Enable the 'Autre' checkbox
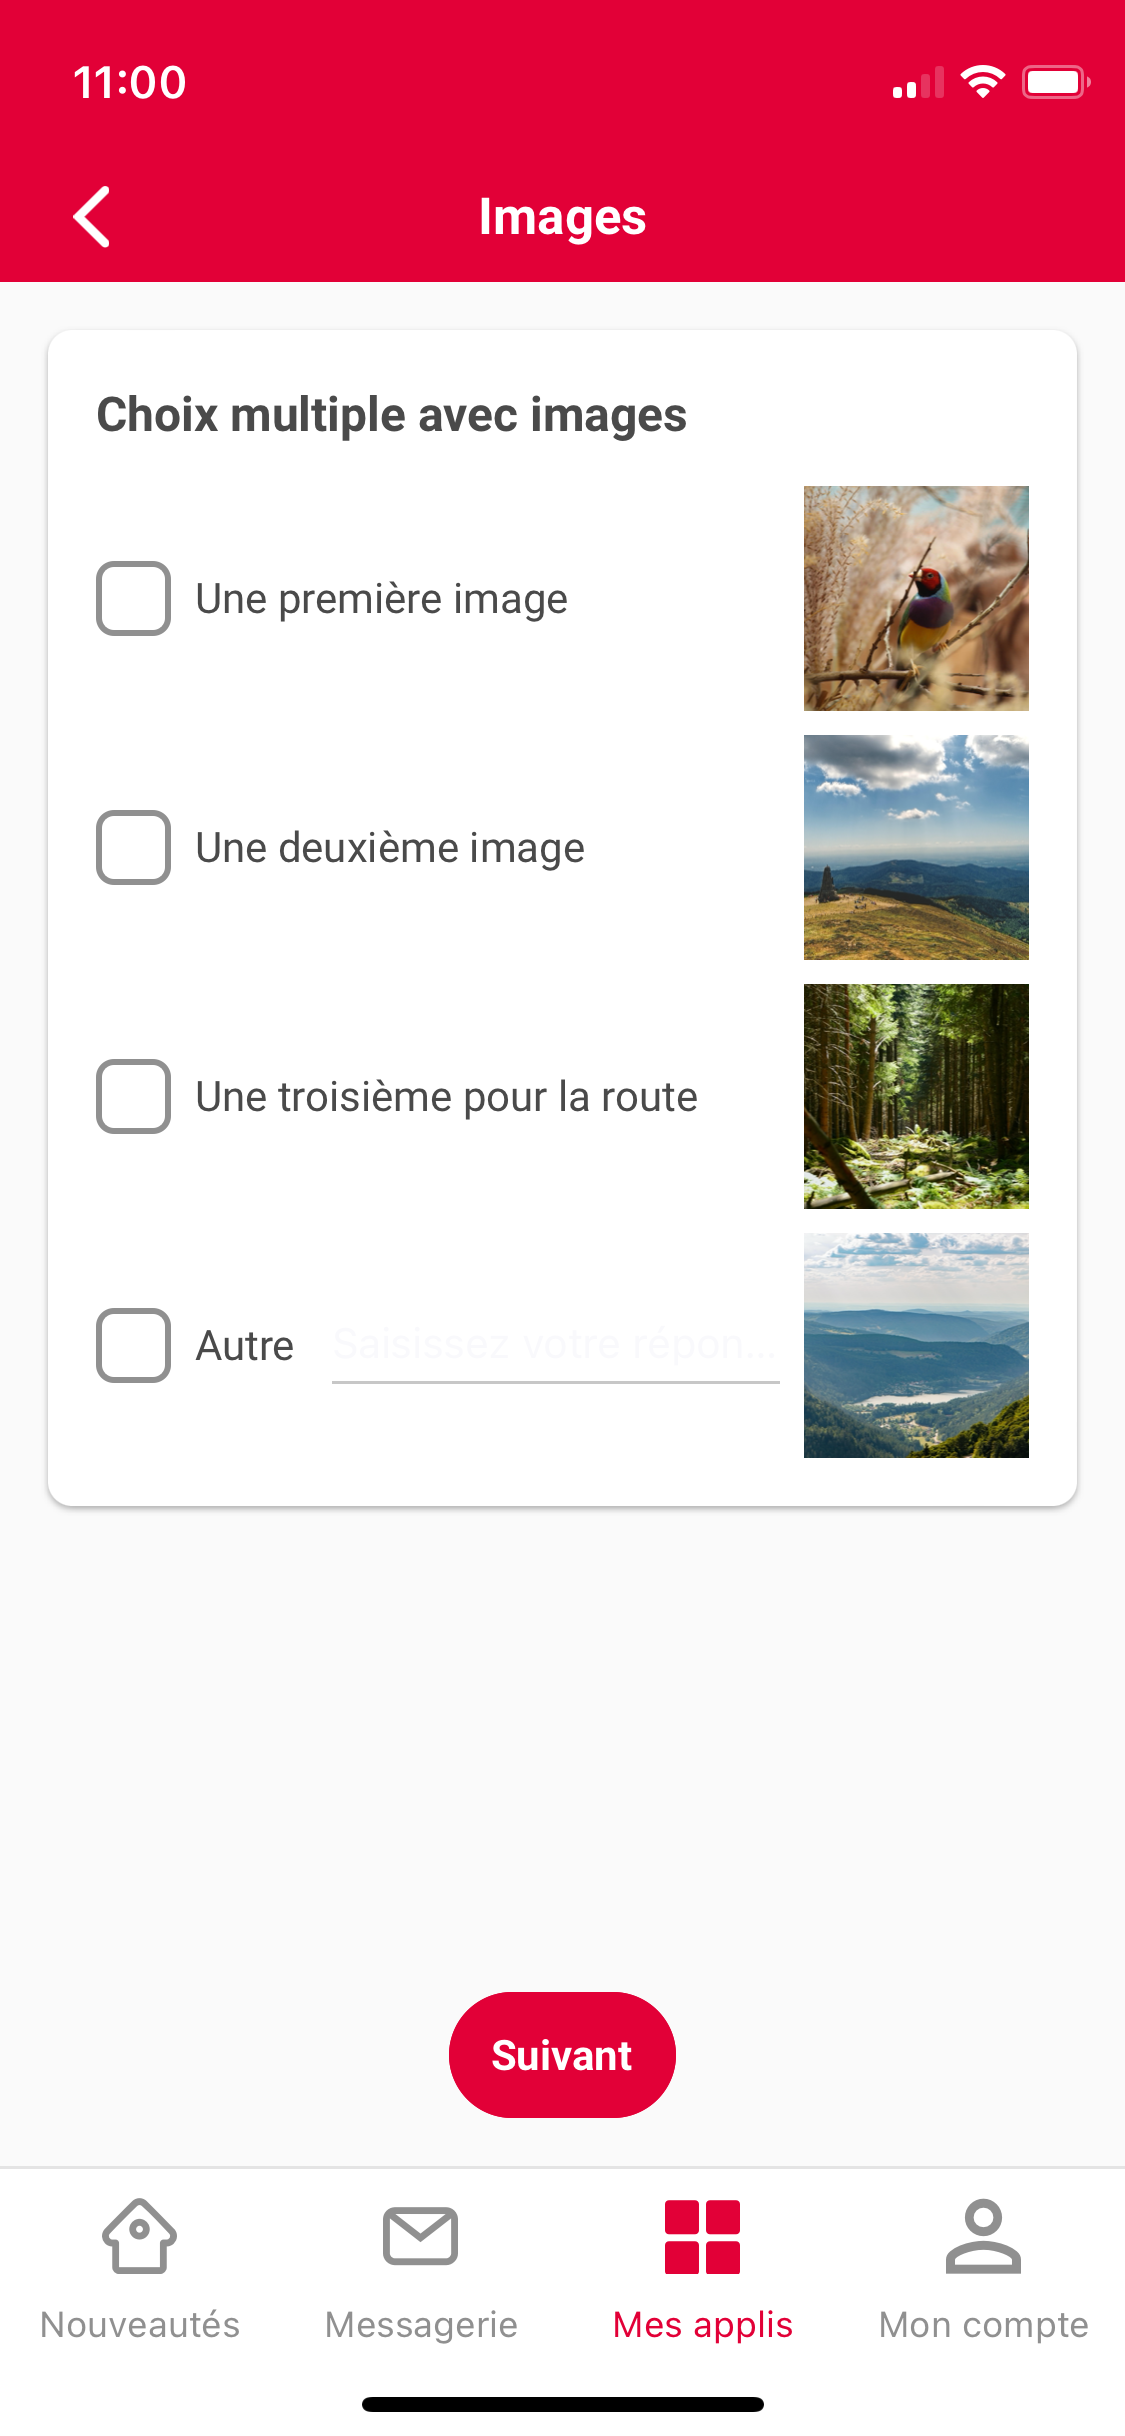 [x=133, y=1345]
